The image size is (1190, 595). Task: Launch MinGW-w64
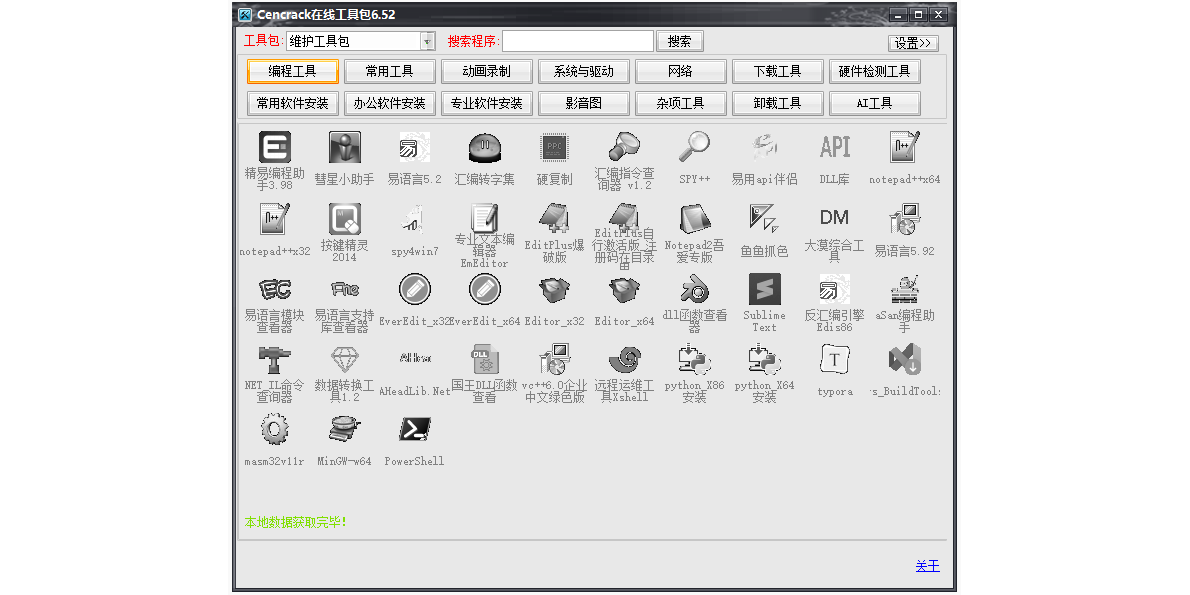click(x=344, y=428)
